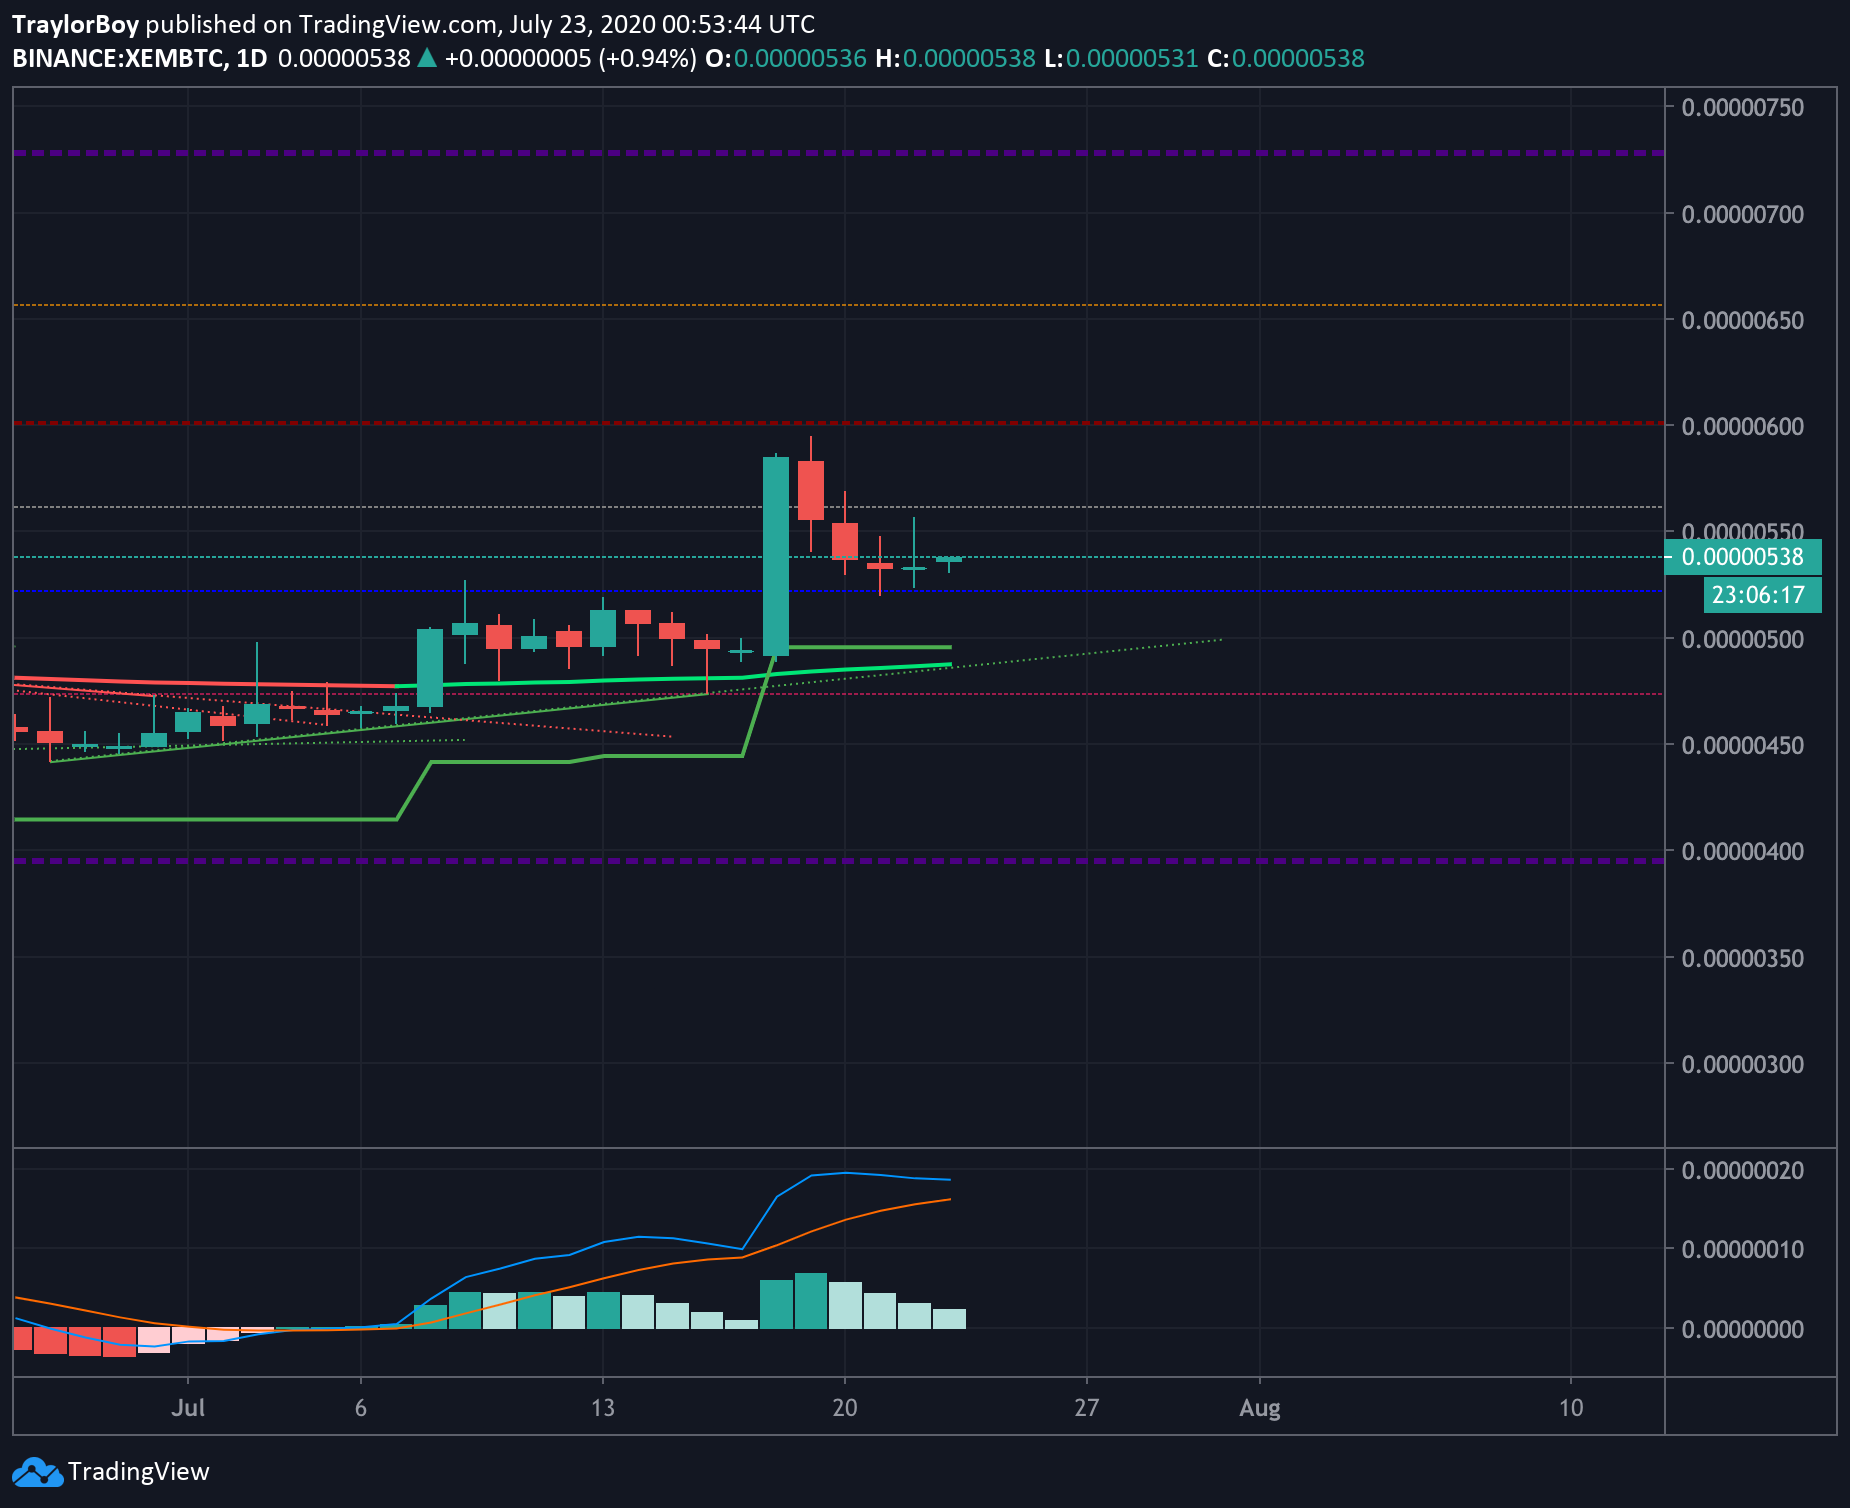
Task: Click the lower purple dashed support line
Action: (838, 860)
